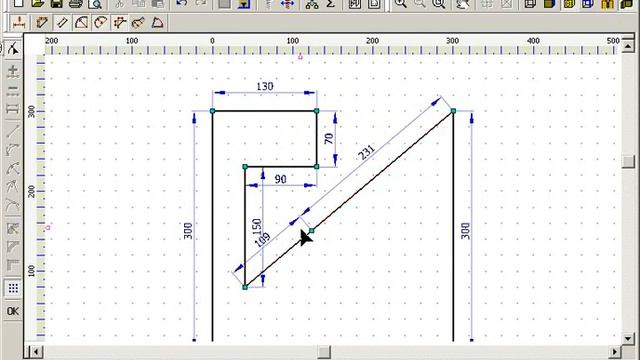
Task: Click the pink triangle marker on top ruler
Action: 300,57
